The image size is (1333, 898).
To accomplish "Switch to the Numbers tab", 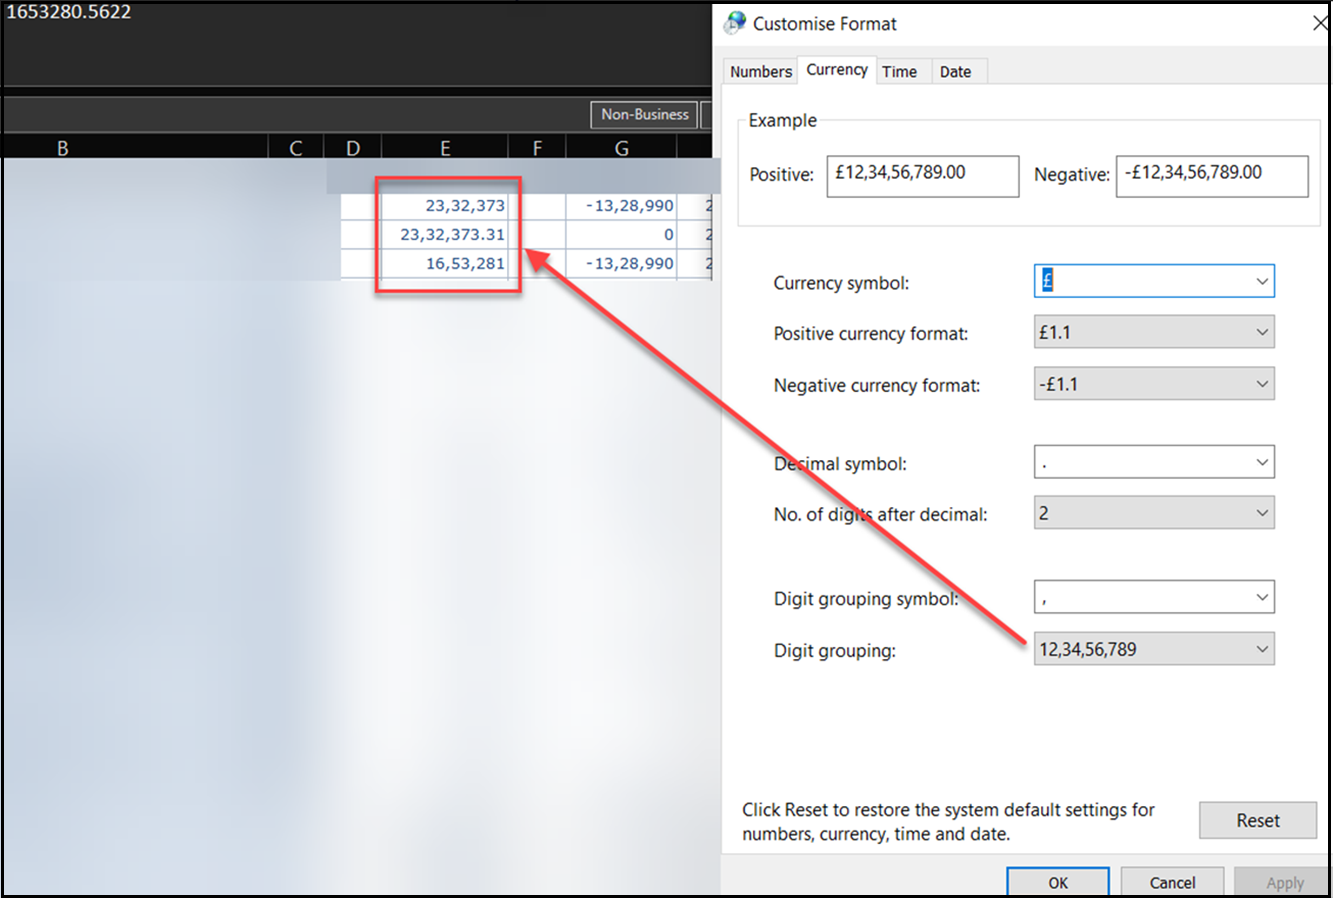I will [x=760, y=71].
